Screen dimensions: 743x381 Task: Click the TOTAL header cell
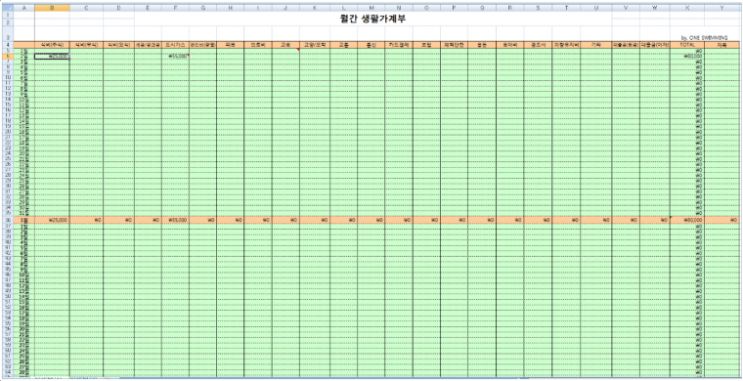687,45
